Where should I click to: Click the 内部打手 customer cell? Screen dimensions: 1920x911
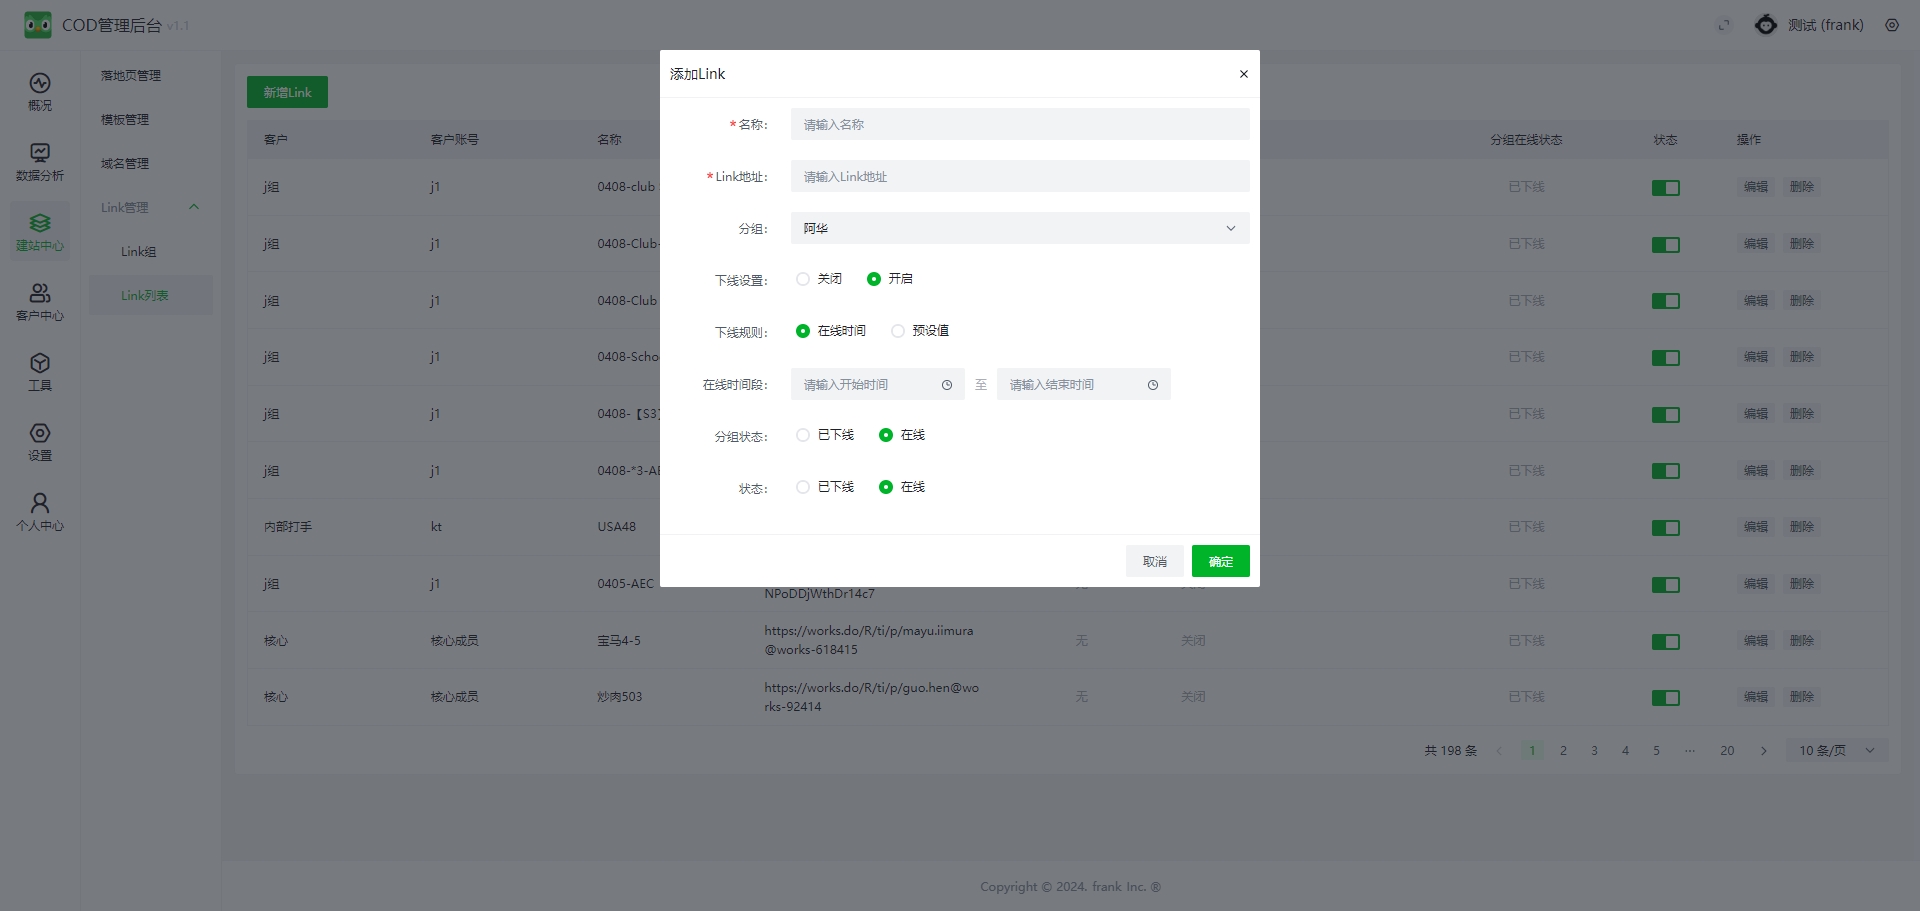pyautogui.click(x=288, y=527)
